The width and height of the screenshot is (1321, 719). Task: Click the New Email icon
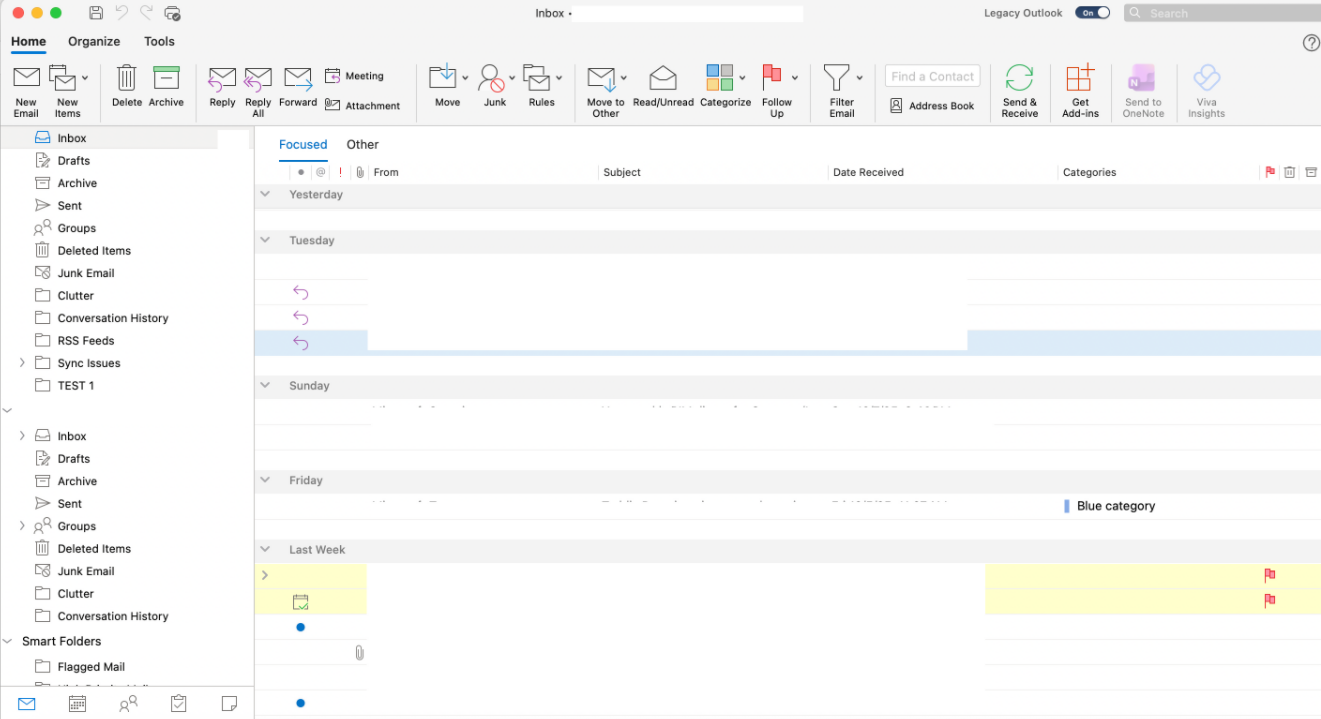click(26, 78)
